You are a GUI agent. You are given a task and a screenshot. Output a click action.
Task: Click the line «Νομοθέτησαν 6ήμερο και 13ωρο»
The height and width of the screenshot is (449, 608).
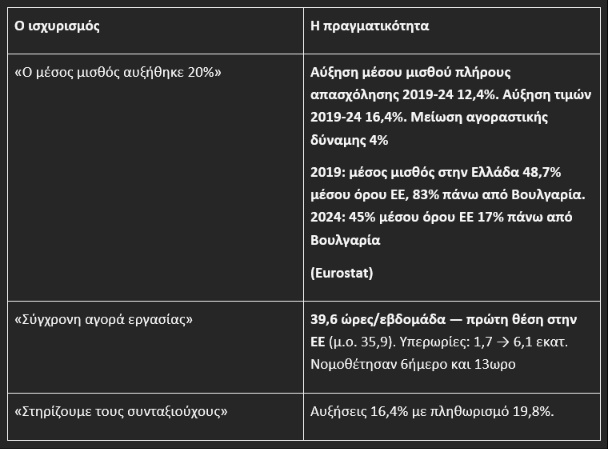tap(413, 364)
